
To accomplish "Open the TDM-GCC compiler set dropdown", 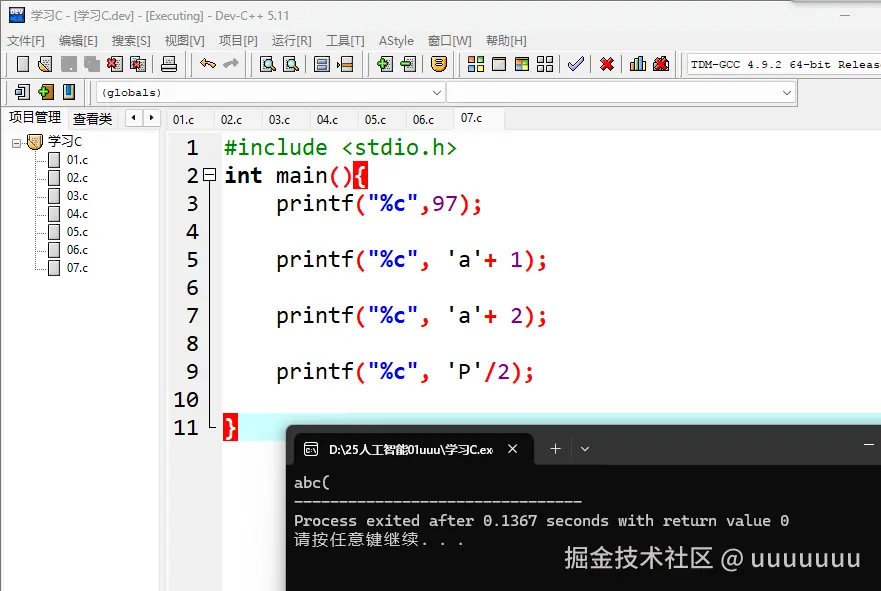I will (784, 65).
